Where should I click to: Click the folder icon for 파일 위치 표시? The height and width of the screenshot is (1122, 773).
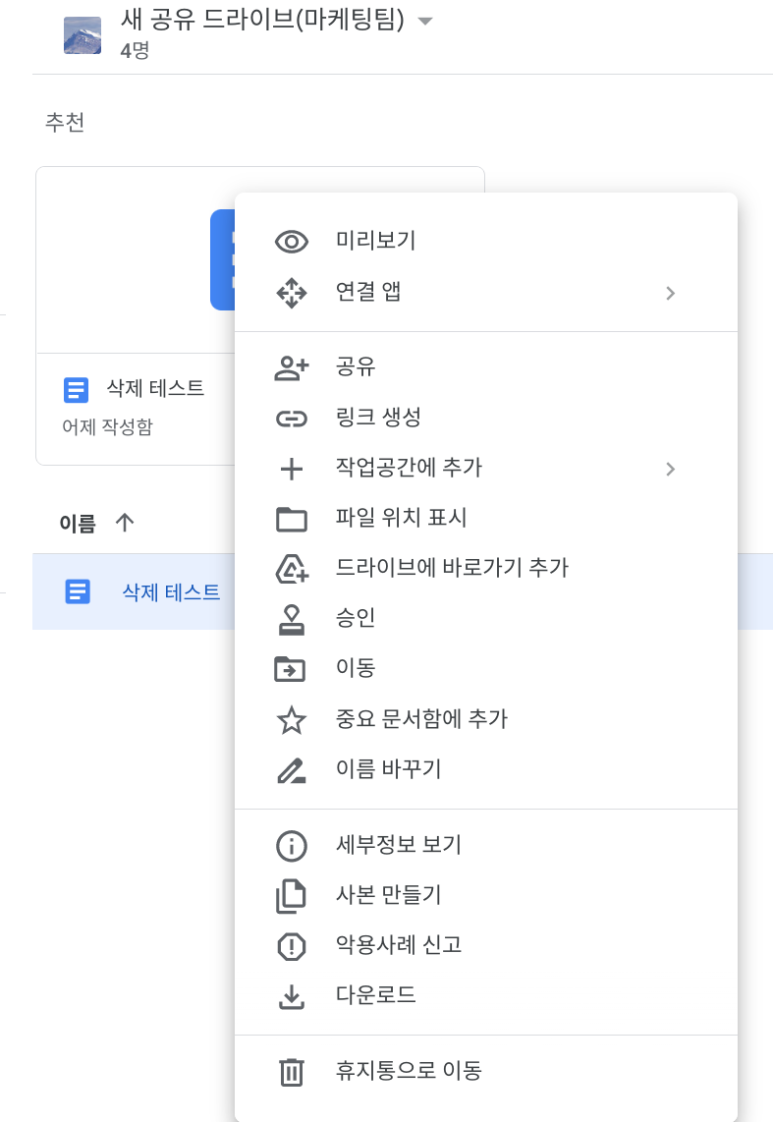tap(291, 519)
